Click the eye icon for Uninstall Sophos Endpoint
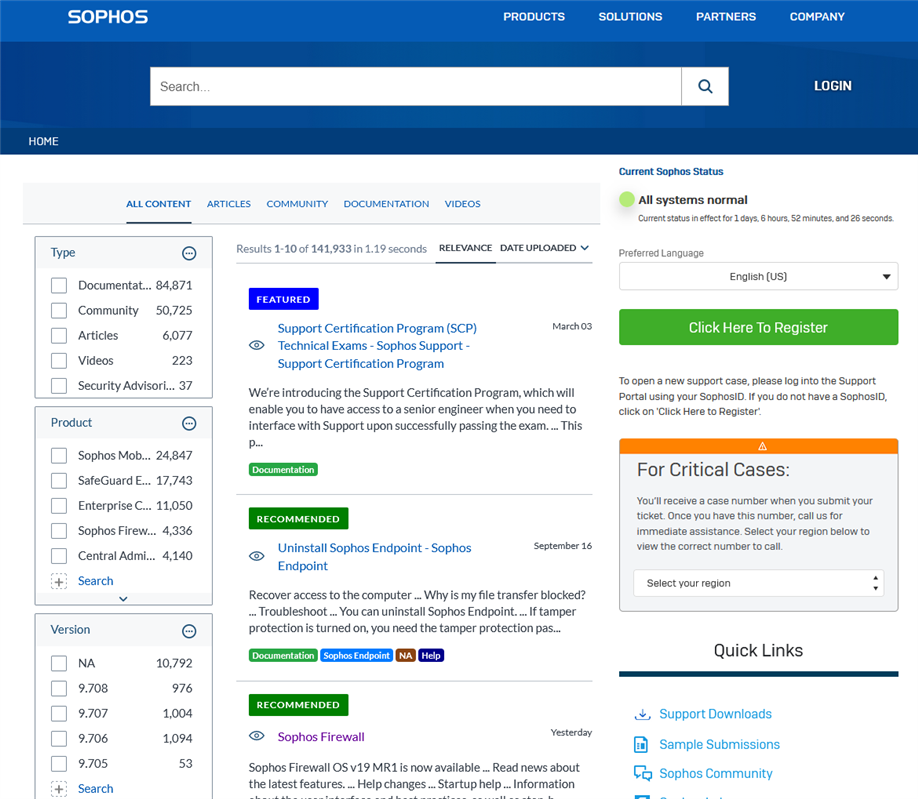The width and height of the screenshot is (918, 799). (256, 556)
